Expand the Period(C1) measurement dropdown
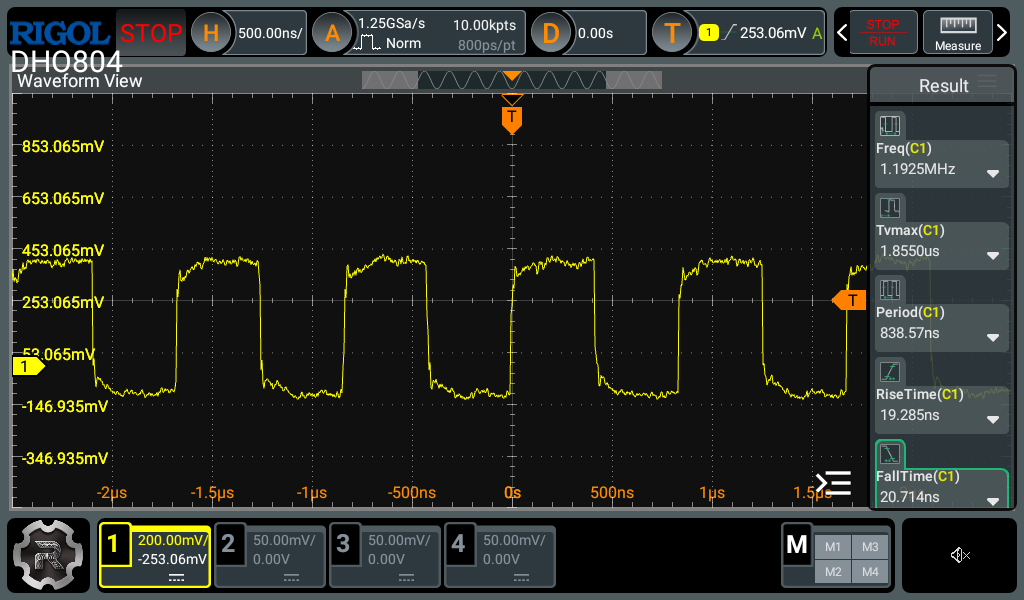 pyautogui.click(x=993, y=336)
